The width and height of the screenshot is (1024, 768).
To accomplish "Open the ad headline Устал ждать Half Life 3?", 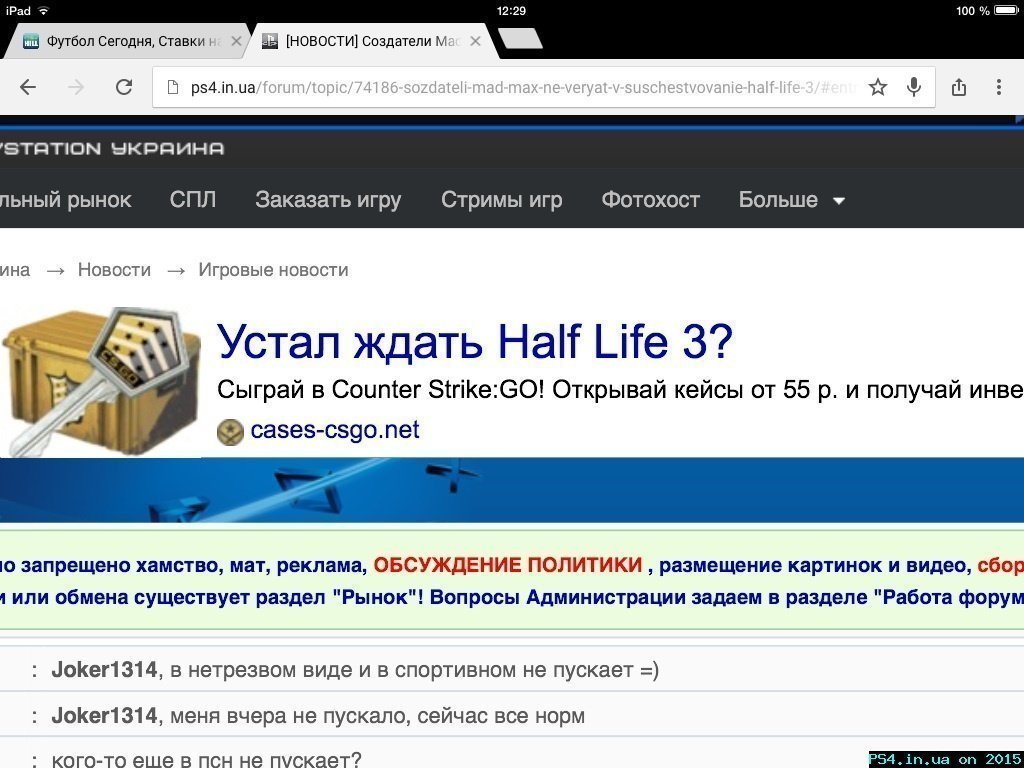I will 475,342.
